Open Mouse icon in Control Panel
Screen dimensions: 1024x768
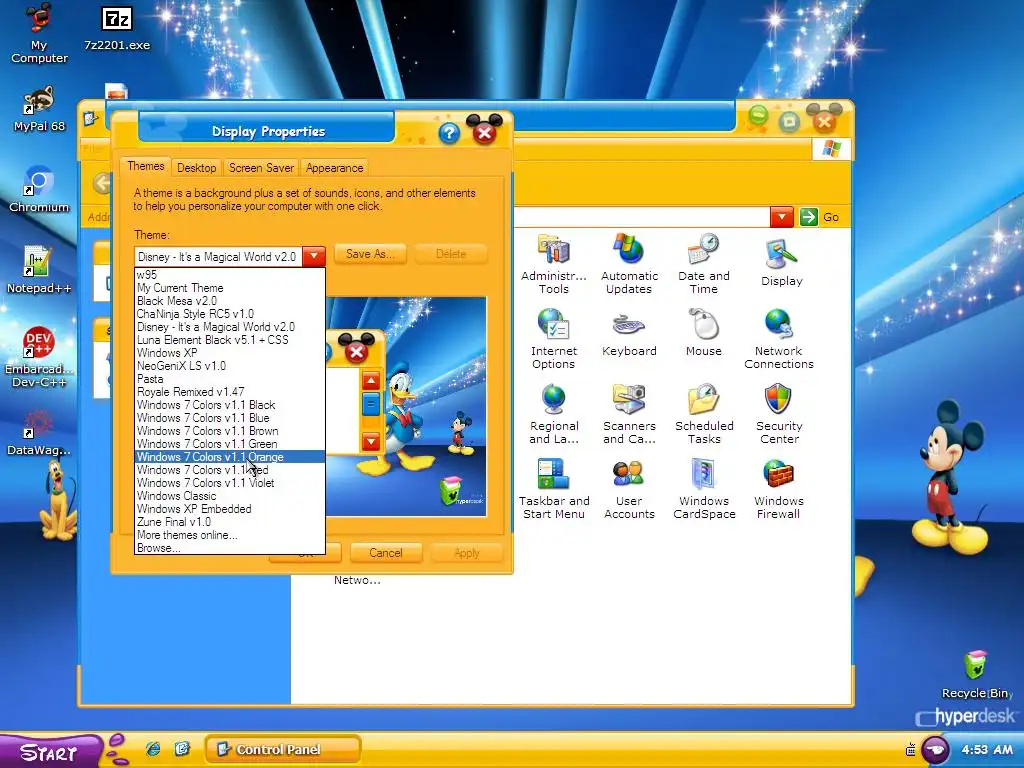703,333
